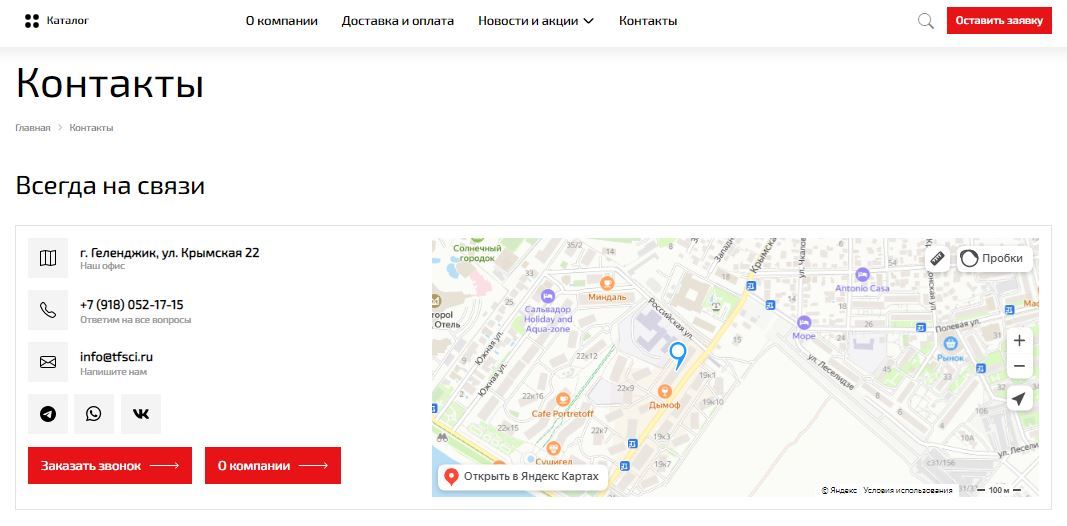Click the phone handset icon
The height and width of the screenshot is (526, 1067).
48,310
